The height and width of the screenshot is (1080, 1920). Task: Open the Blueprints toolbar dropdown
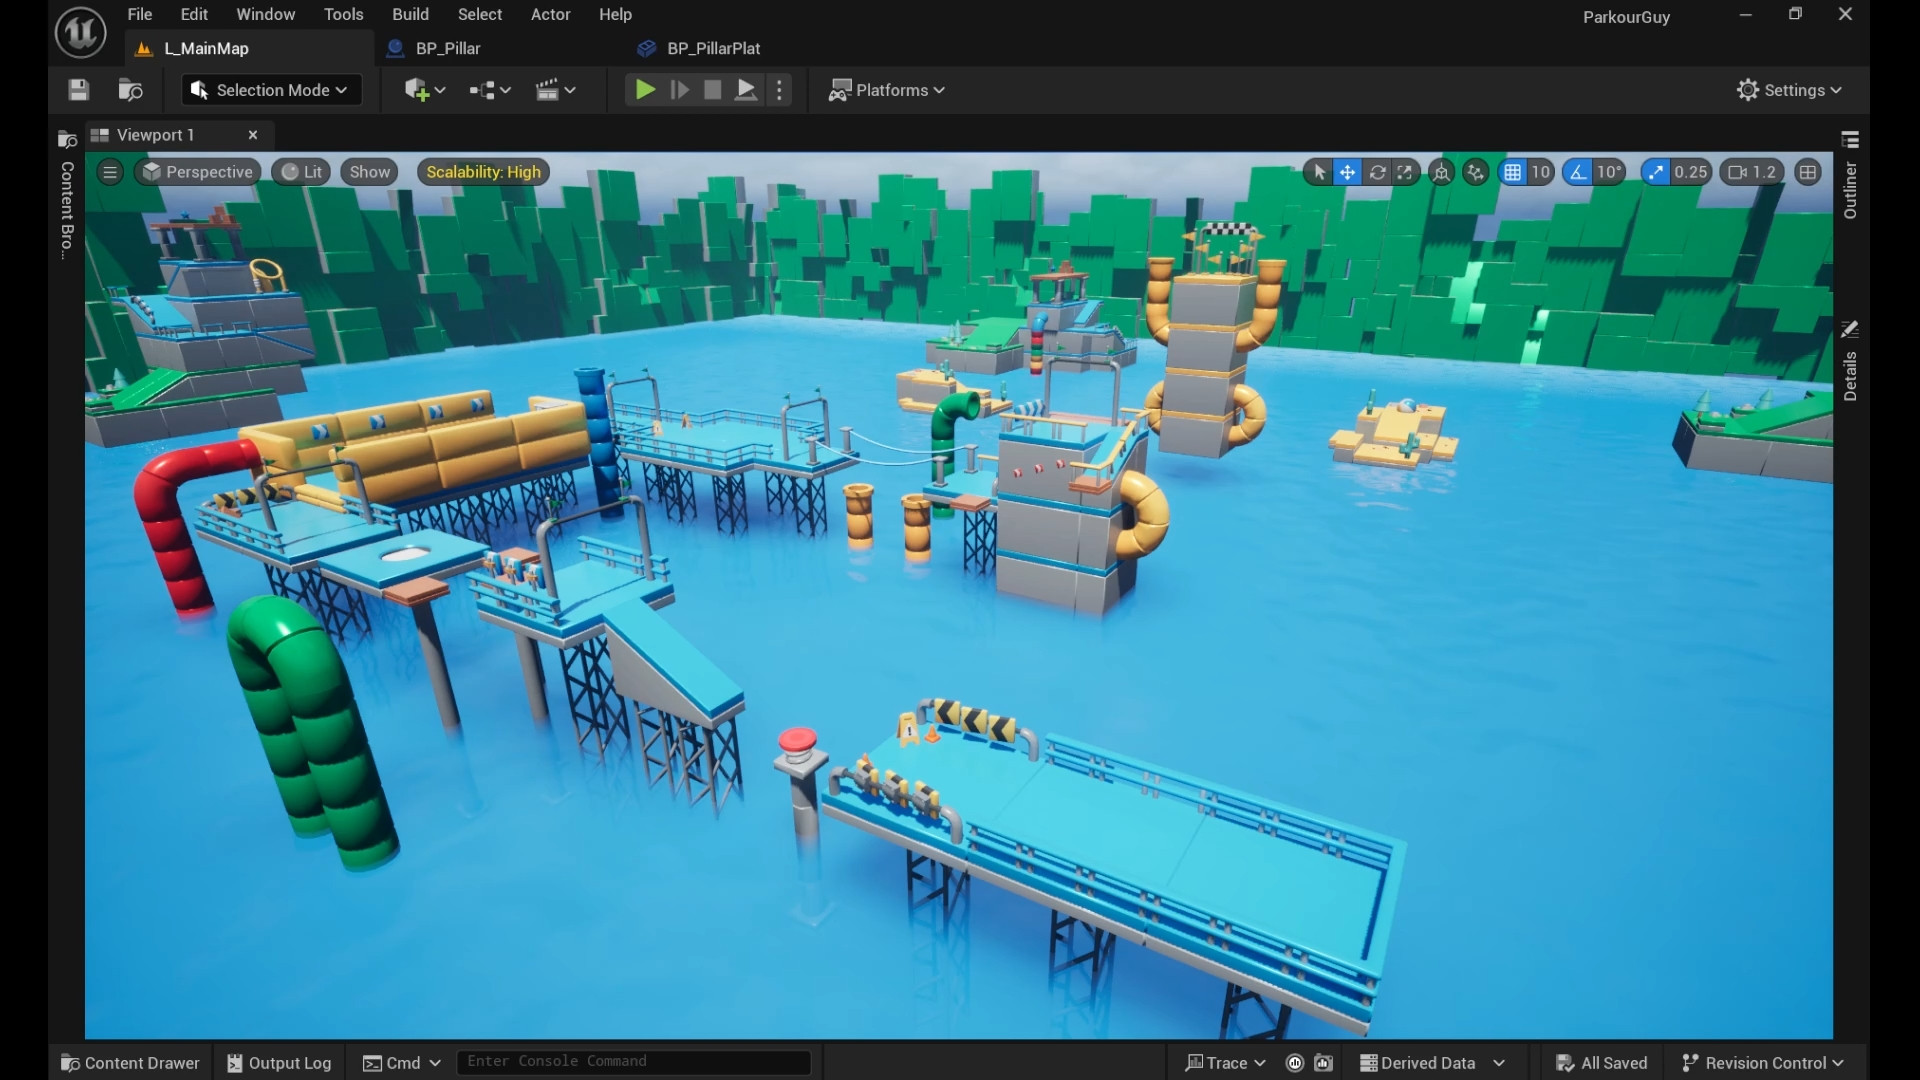(x=490, y=90)
